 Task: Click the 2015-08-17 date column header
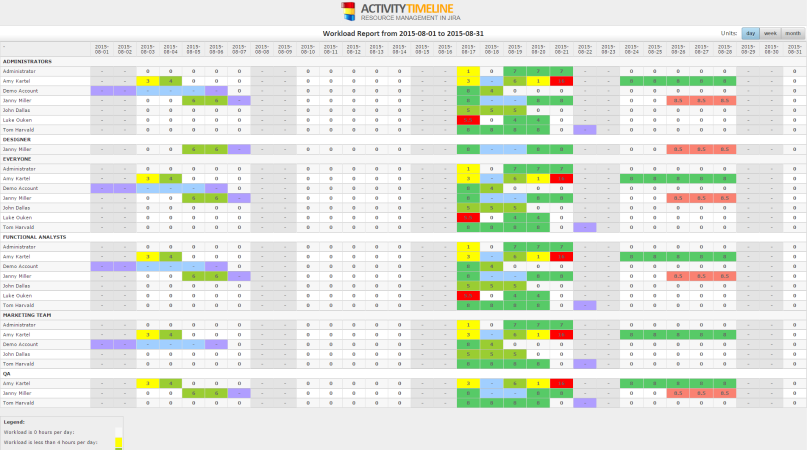coord(467,48)
